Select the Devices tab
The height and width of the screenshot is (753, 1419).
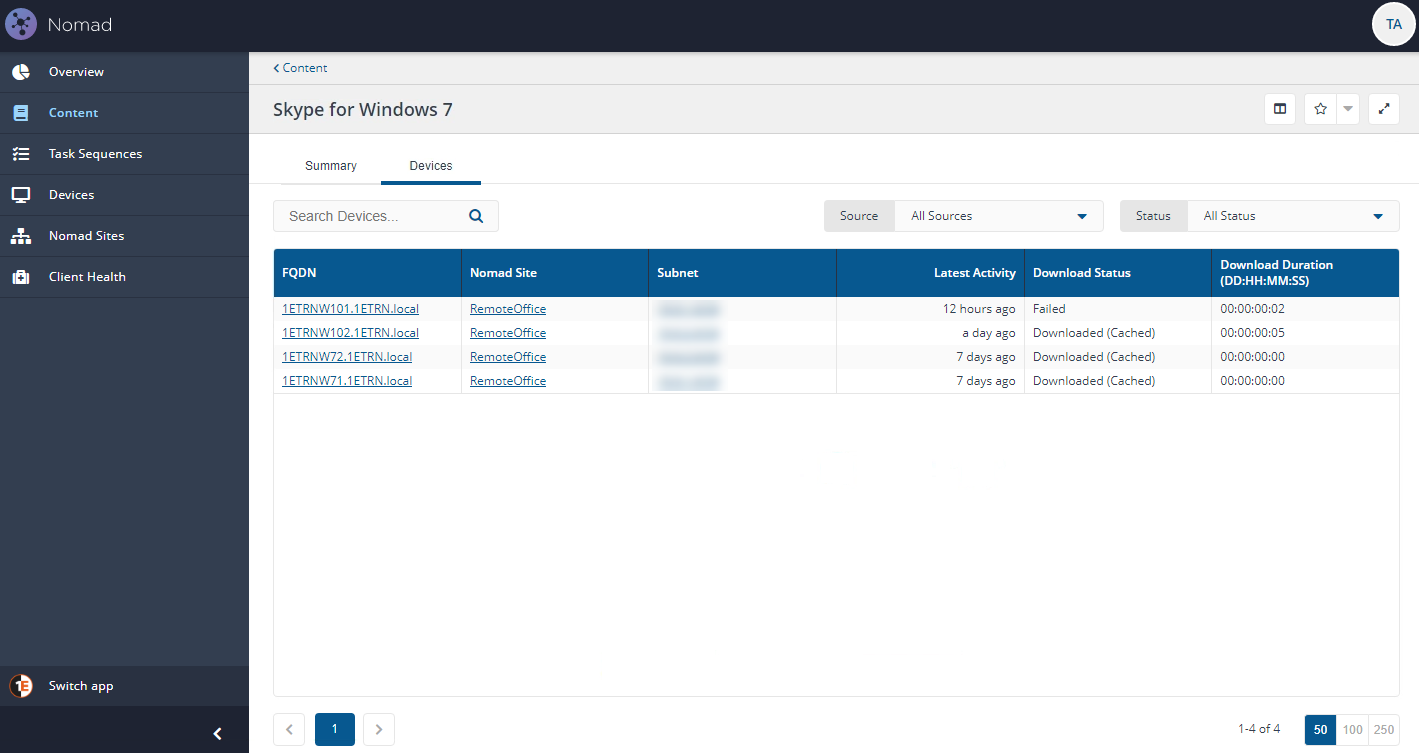[x=431, y=166]
